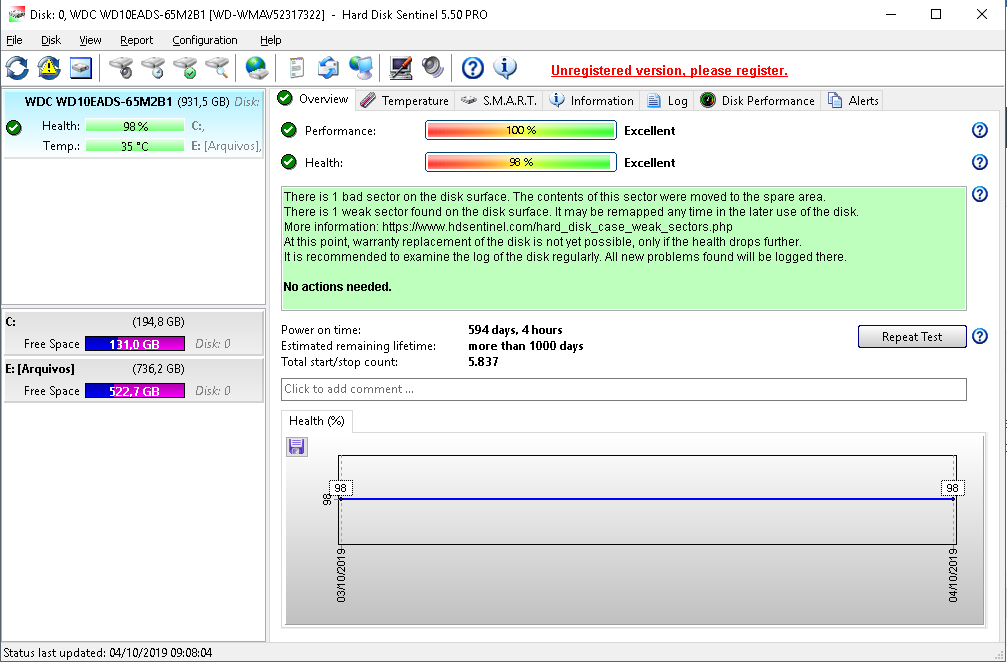Open the File menu
Viewport: 1007px width, 664px height.
[x=14, y=40]
